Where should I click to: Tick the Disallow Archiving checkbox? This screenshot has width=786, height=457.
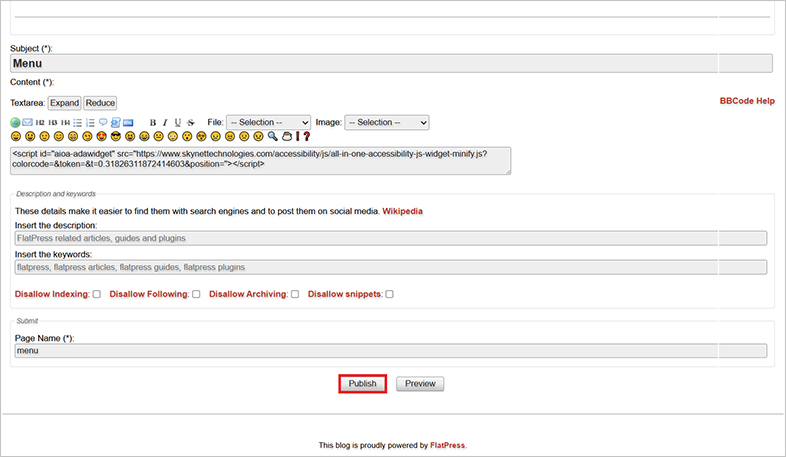pyautogui.click(x=295, y=294)
